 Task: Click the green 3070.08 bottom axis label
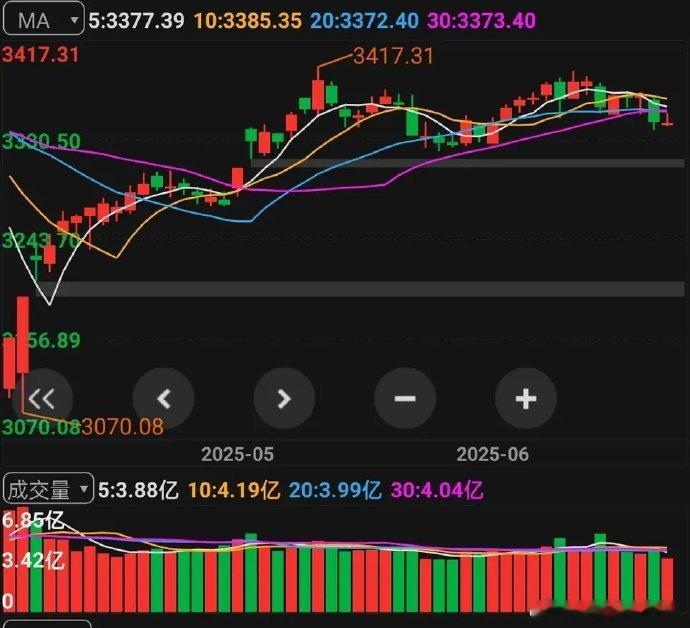tap(42, 427)
